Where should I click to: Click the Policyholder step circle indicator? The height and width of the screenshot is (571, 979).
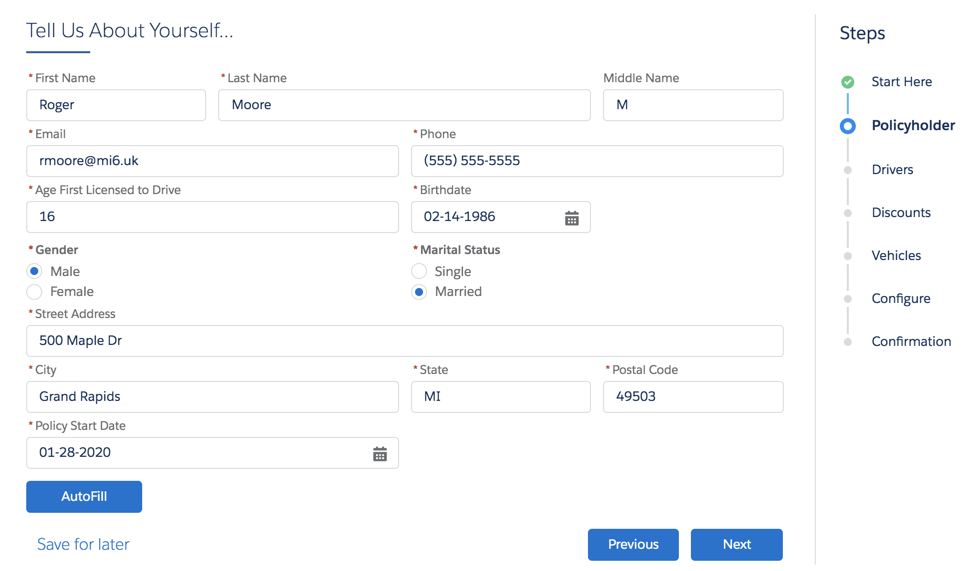tap(847, 126)
